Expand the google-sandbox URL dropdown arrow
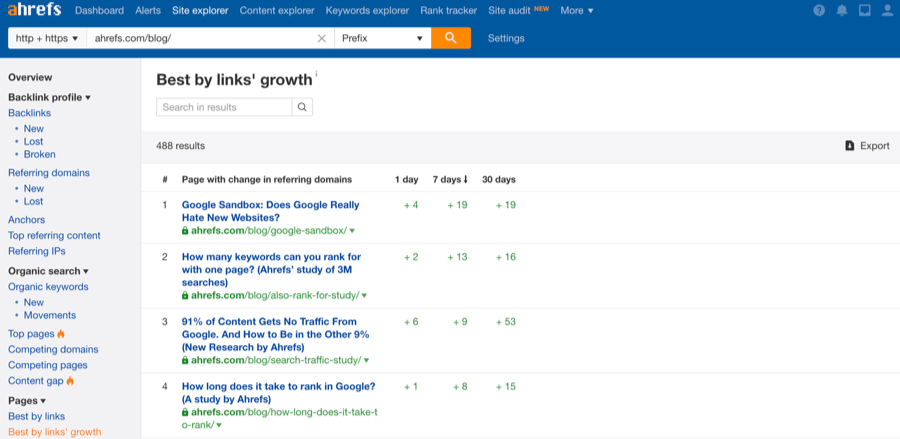Image resolution: width=900 pixels, height=439 pixels. (352, 231)
